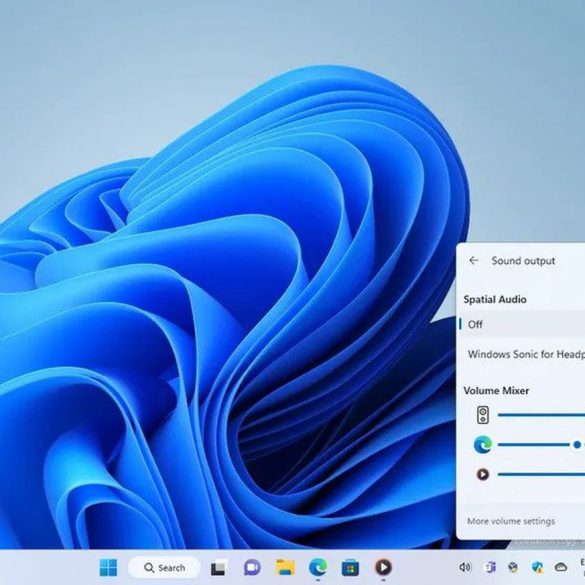585x585 pixels.
Task: Open the Chat app on the taskbar
Action: [x=252, y=567]
